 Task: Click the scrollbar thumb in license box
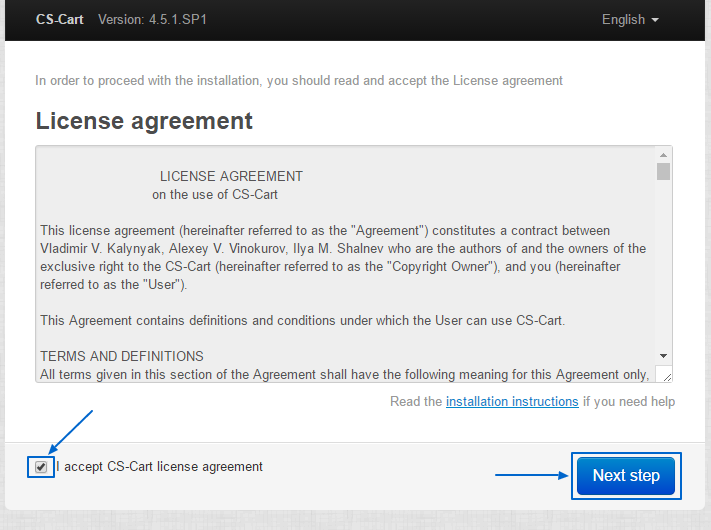click(x=663, y=171)
